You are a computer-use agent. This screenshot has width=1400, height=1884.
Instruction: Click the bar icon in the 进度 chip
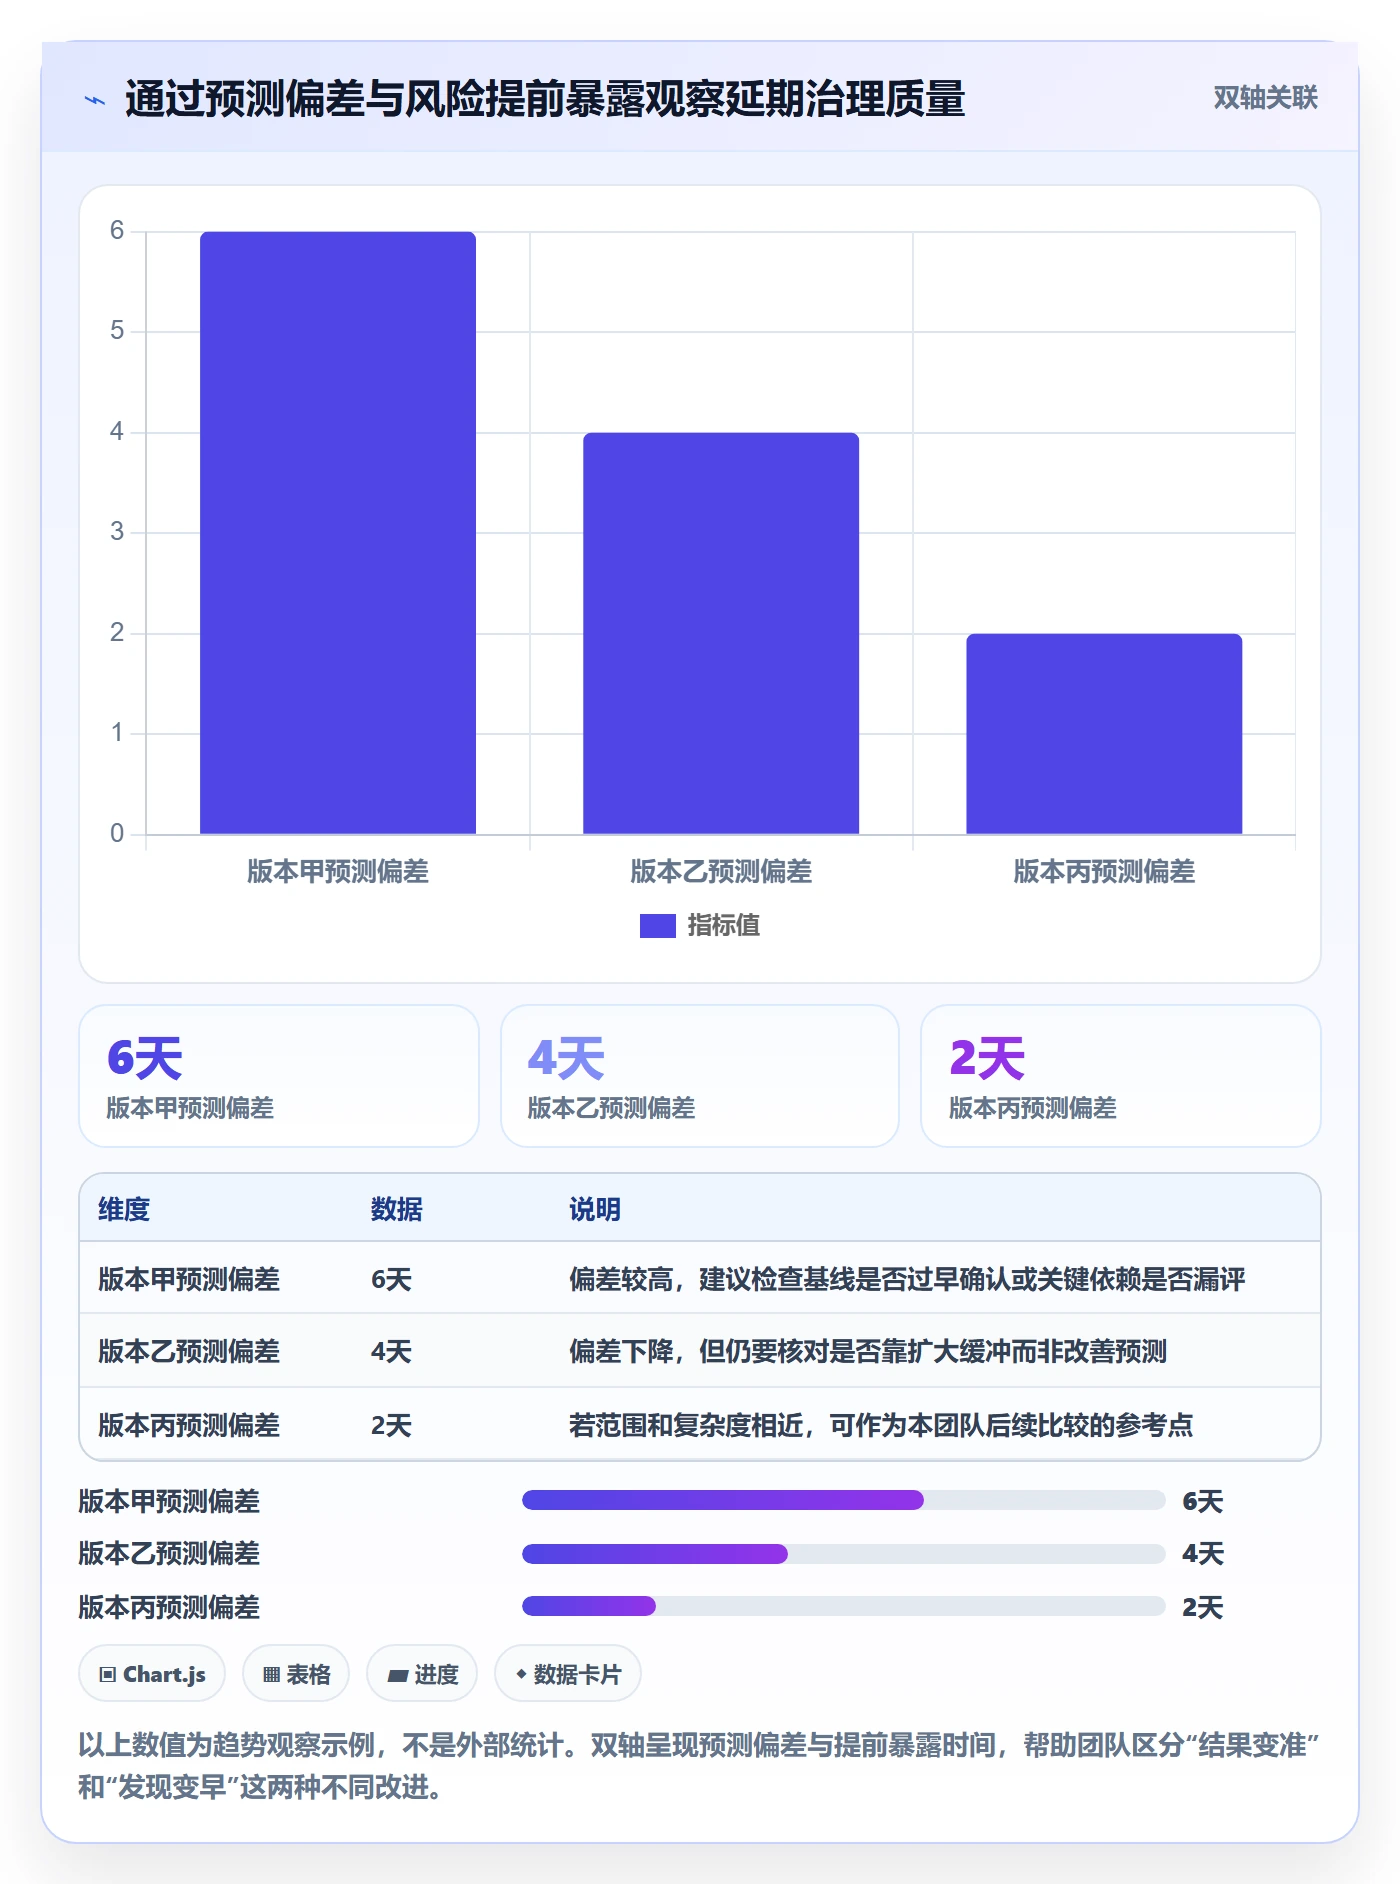398,1676
